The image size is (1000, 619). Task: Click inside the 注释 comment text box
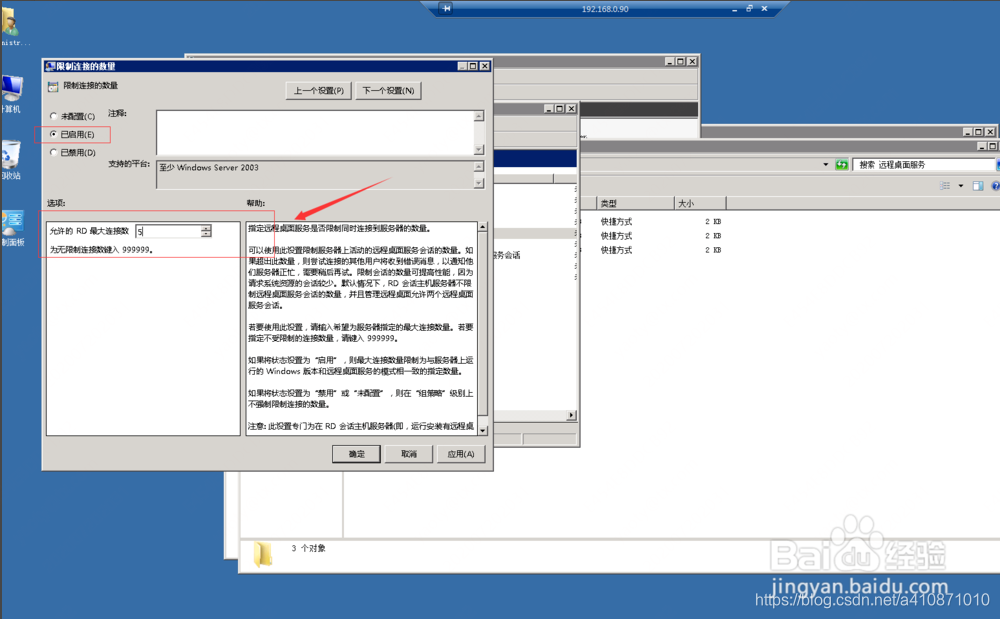315,133
